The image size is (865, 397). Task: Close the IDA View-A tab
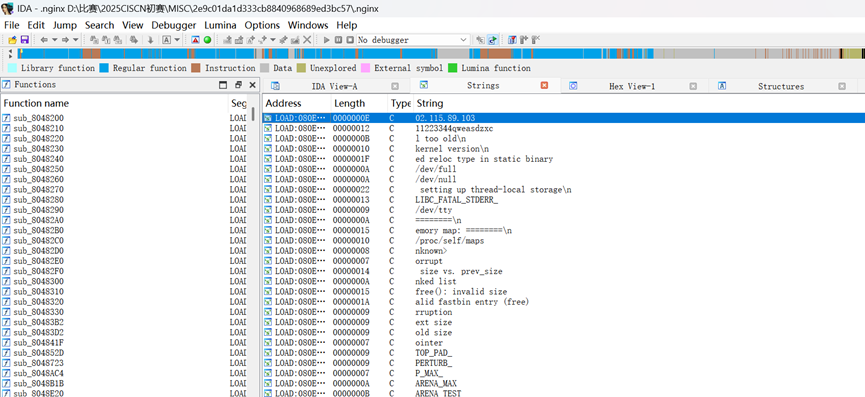click(395, 86)
